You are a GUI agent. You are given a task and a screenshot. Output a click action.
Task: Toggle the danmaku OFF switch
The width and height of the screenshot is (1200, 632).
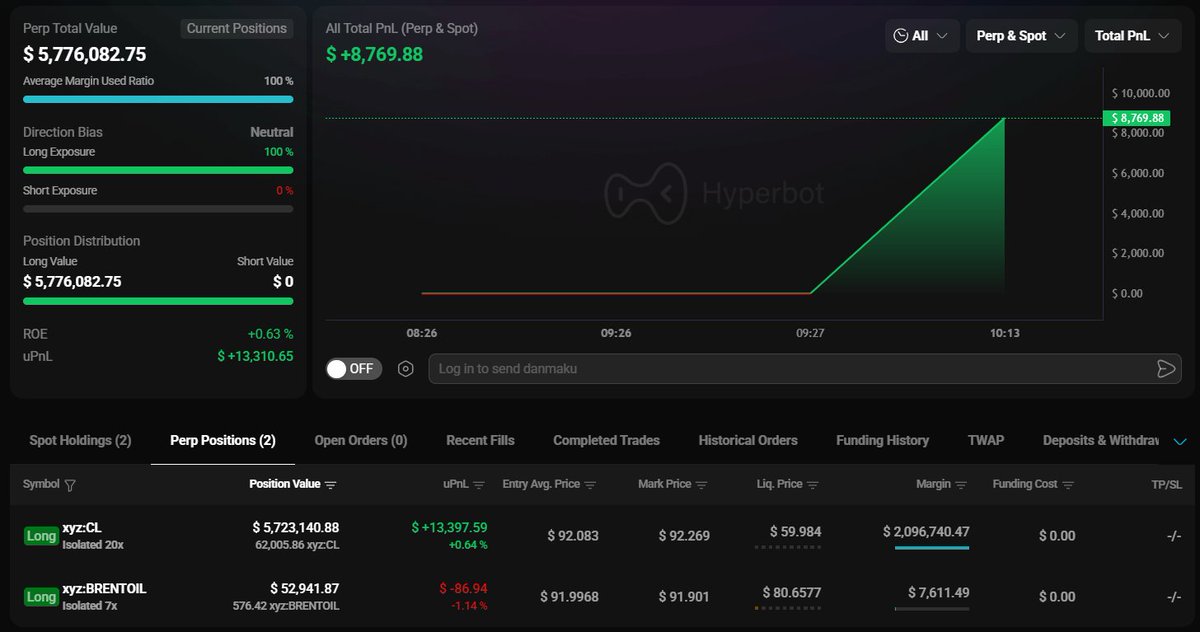353,368
